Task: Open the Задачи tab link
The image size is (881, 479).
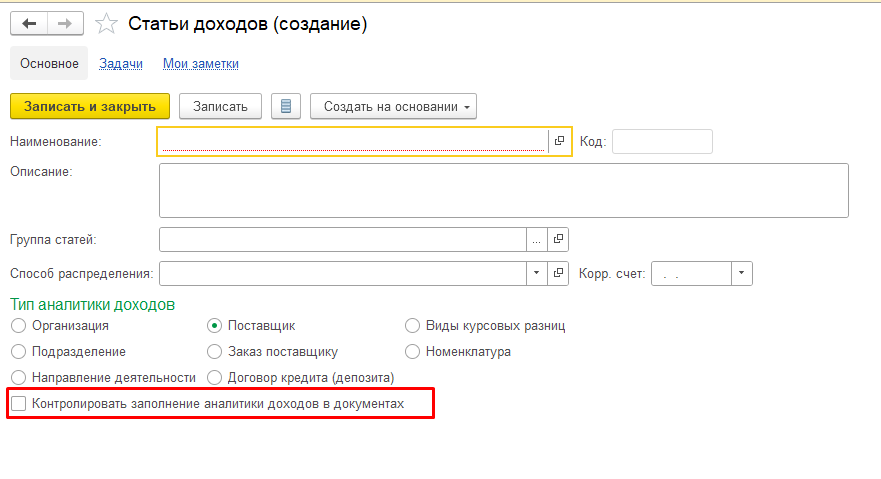Action: pyautogui.click(x=121, y=63)
